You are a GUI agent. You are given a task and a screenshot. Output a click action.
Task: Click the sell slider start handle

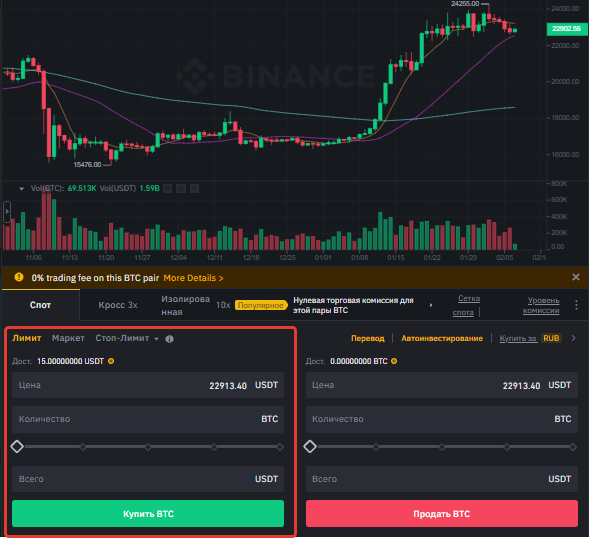pos(310,447)
